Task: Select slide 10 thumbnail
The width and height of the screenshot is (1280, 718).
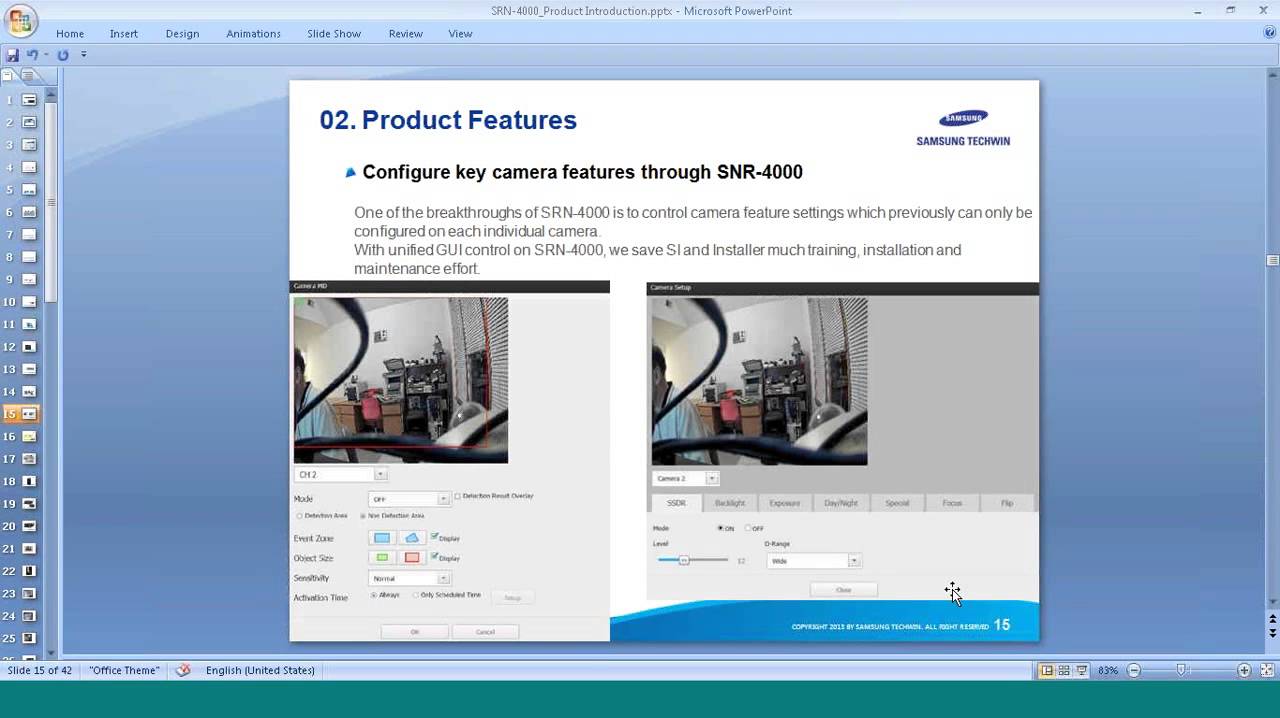Action: coord(29,302)
